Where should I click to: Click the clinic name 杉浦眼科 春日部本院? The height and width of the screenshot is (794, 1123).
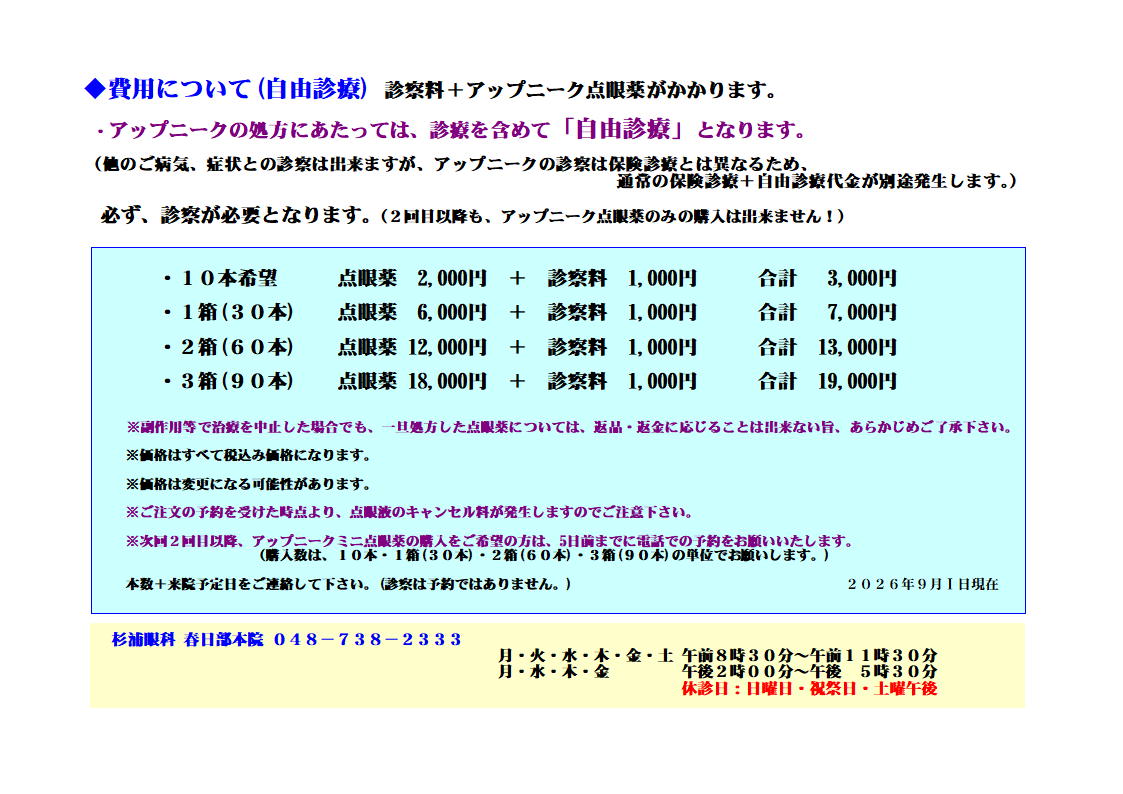click(x=188, y=639)
